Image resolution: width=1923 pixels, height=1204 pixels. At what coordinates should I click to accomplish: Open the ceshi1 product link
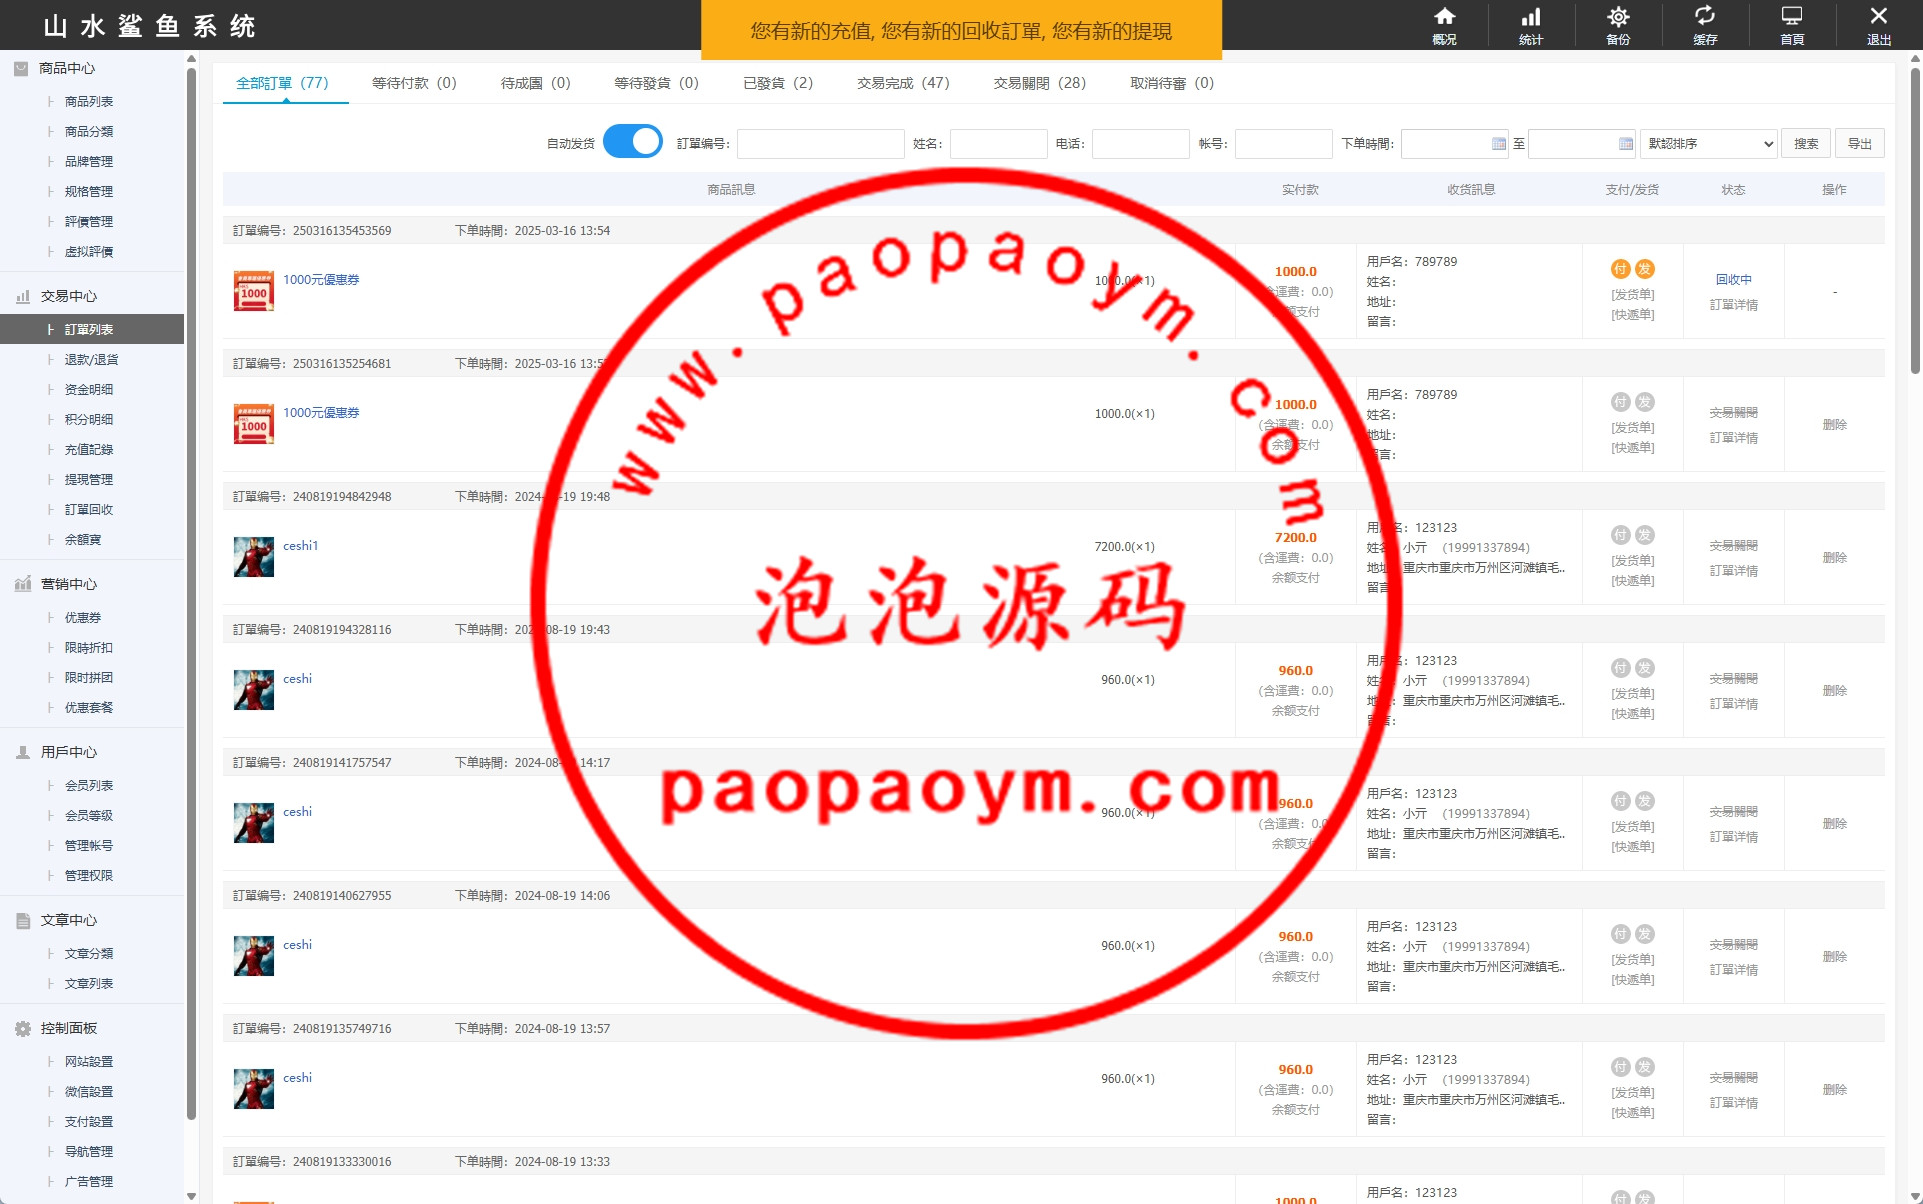click(x=300, y=546)
